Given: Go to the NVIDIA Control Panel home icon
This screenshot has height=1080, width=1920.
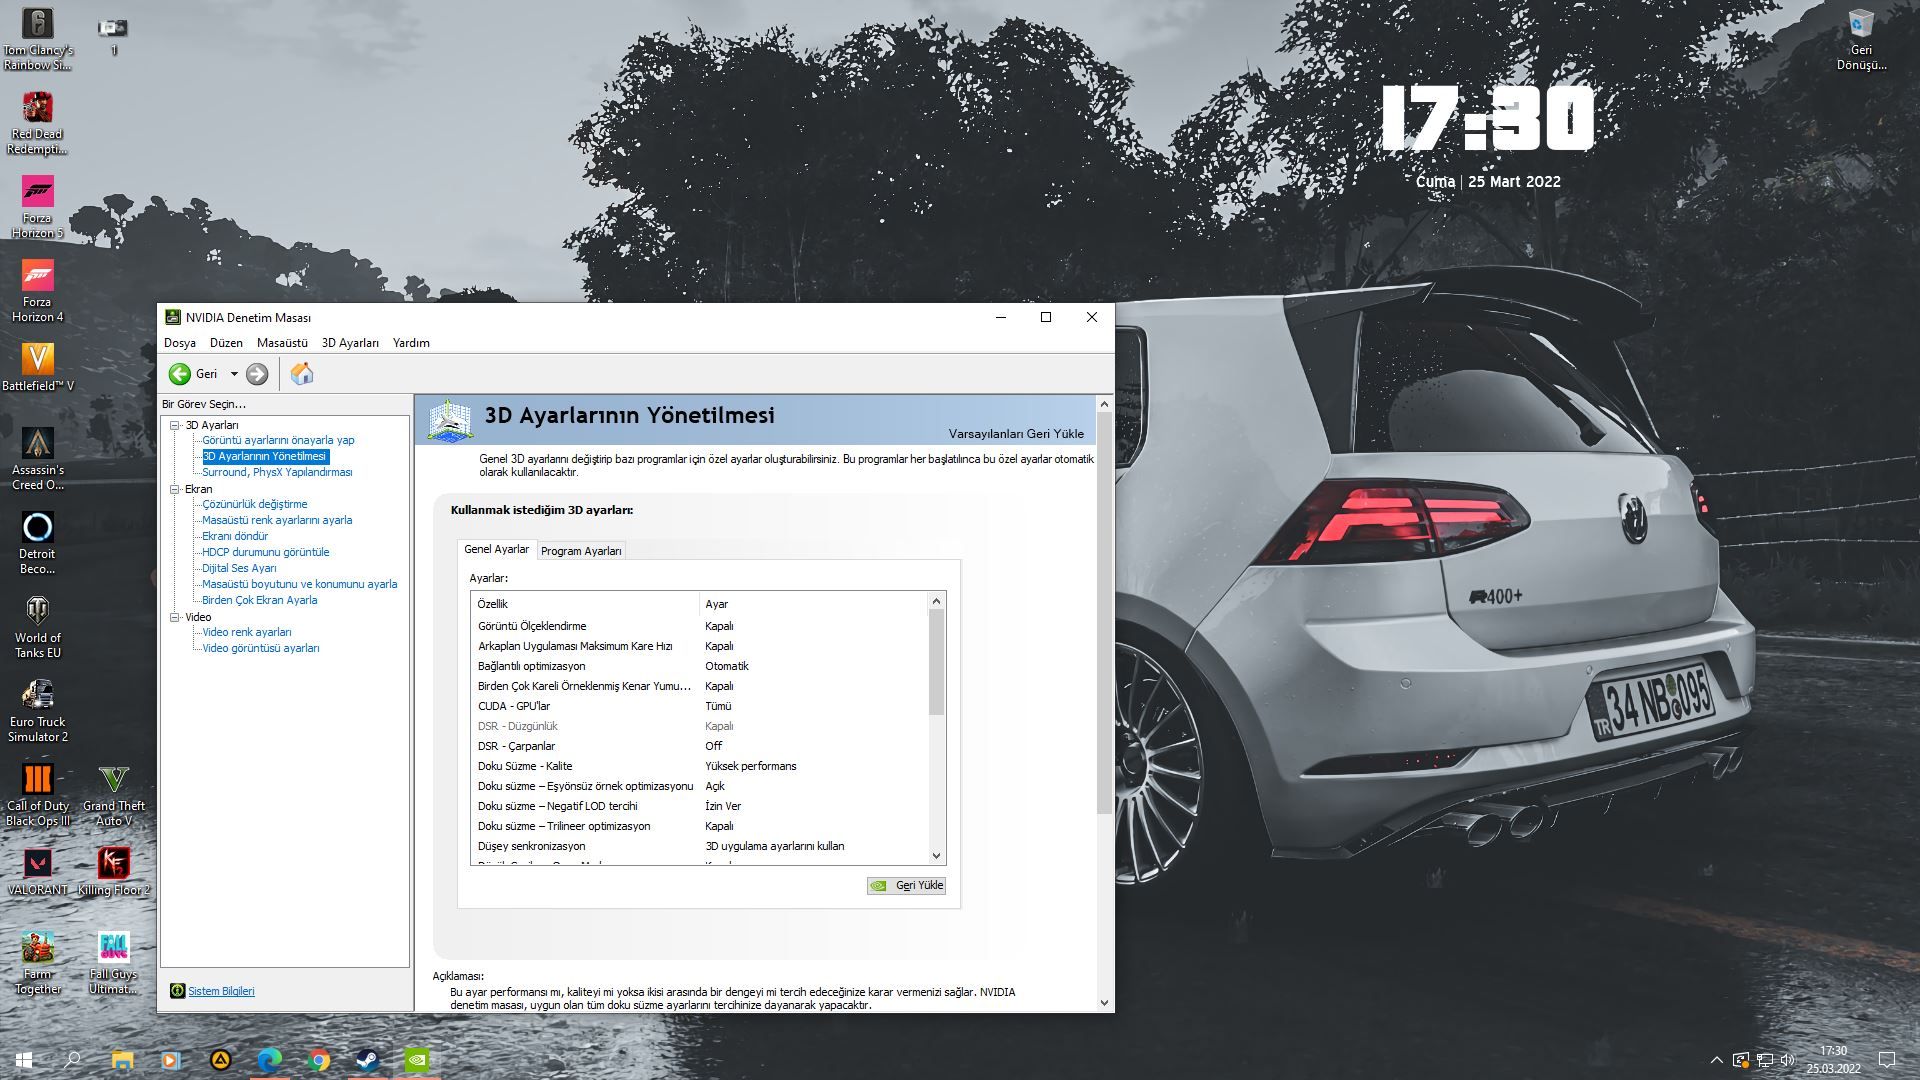Looking at the screenshot, I should [x=302, y=374].
